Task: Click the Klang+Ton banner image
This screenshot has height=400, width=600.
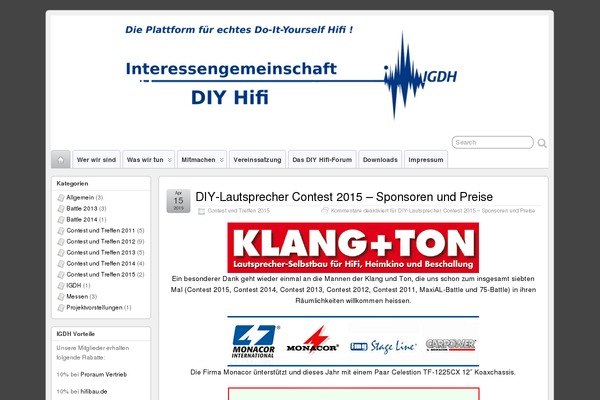Action: tap(353, 248)
